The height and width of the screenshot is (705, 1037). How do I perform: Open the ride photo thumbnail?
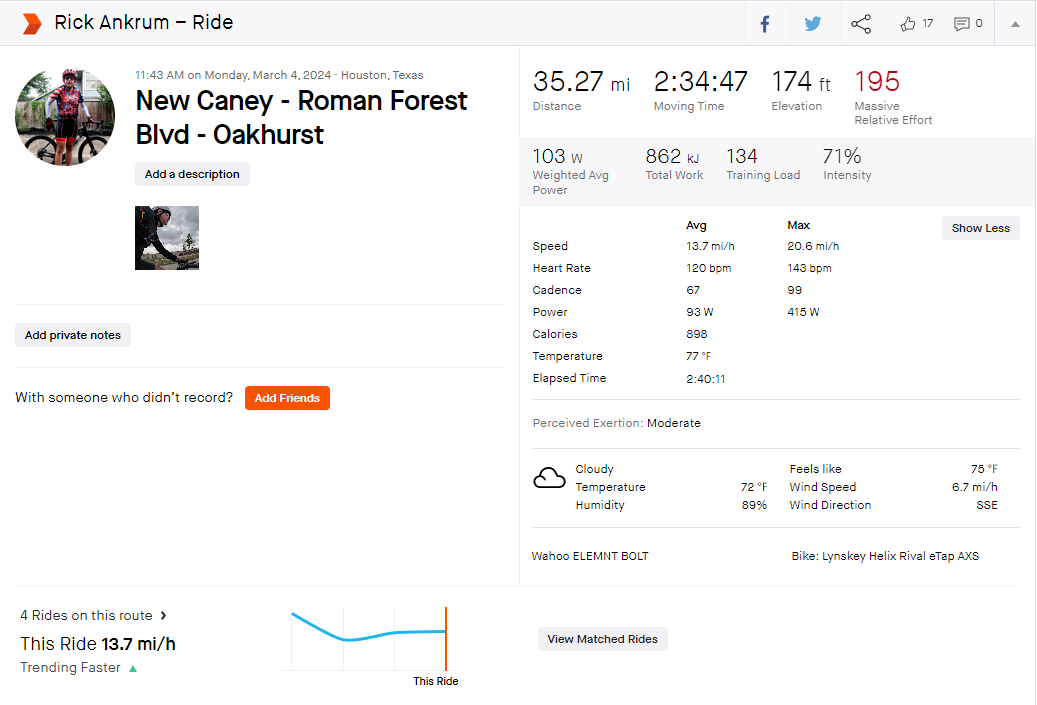(x=167, y=238)
